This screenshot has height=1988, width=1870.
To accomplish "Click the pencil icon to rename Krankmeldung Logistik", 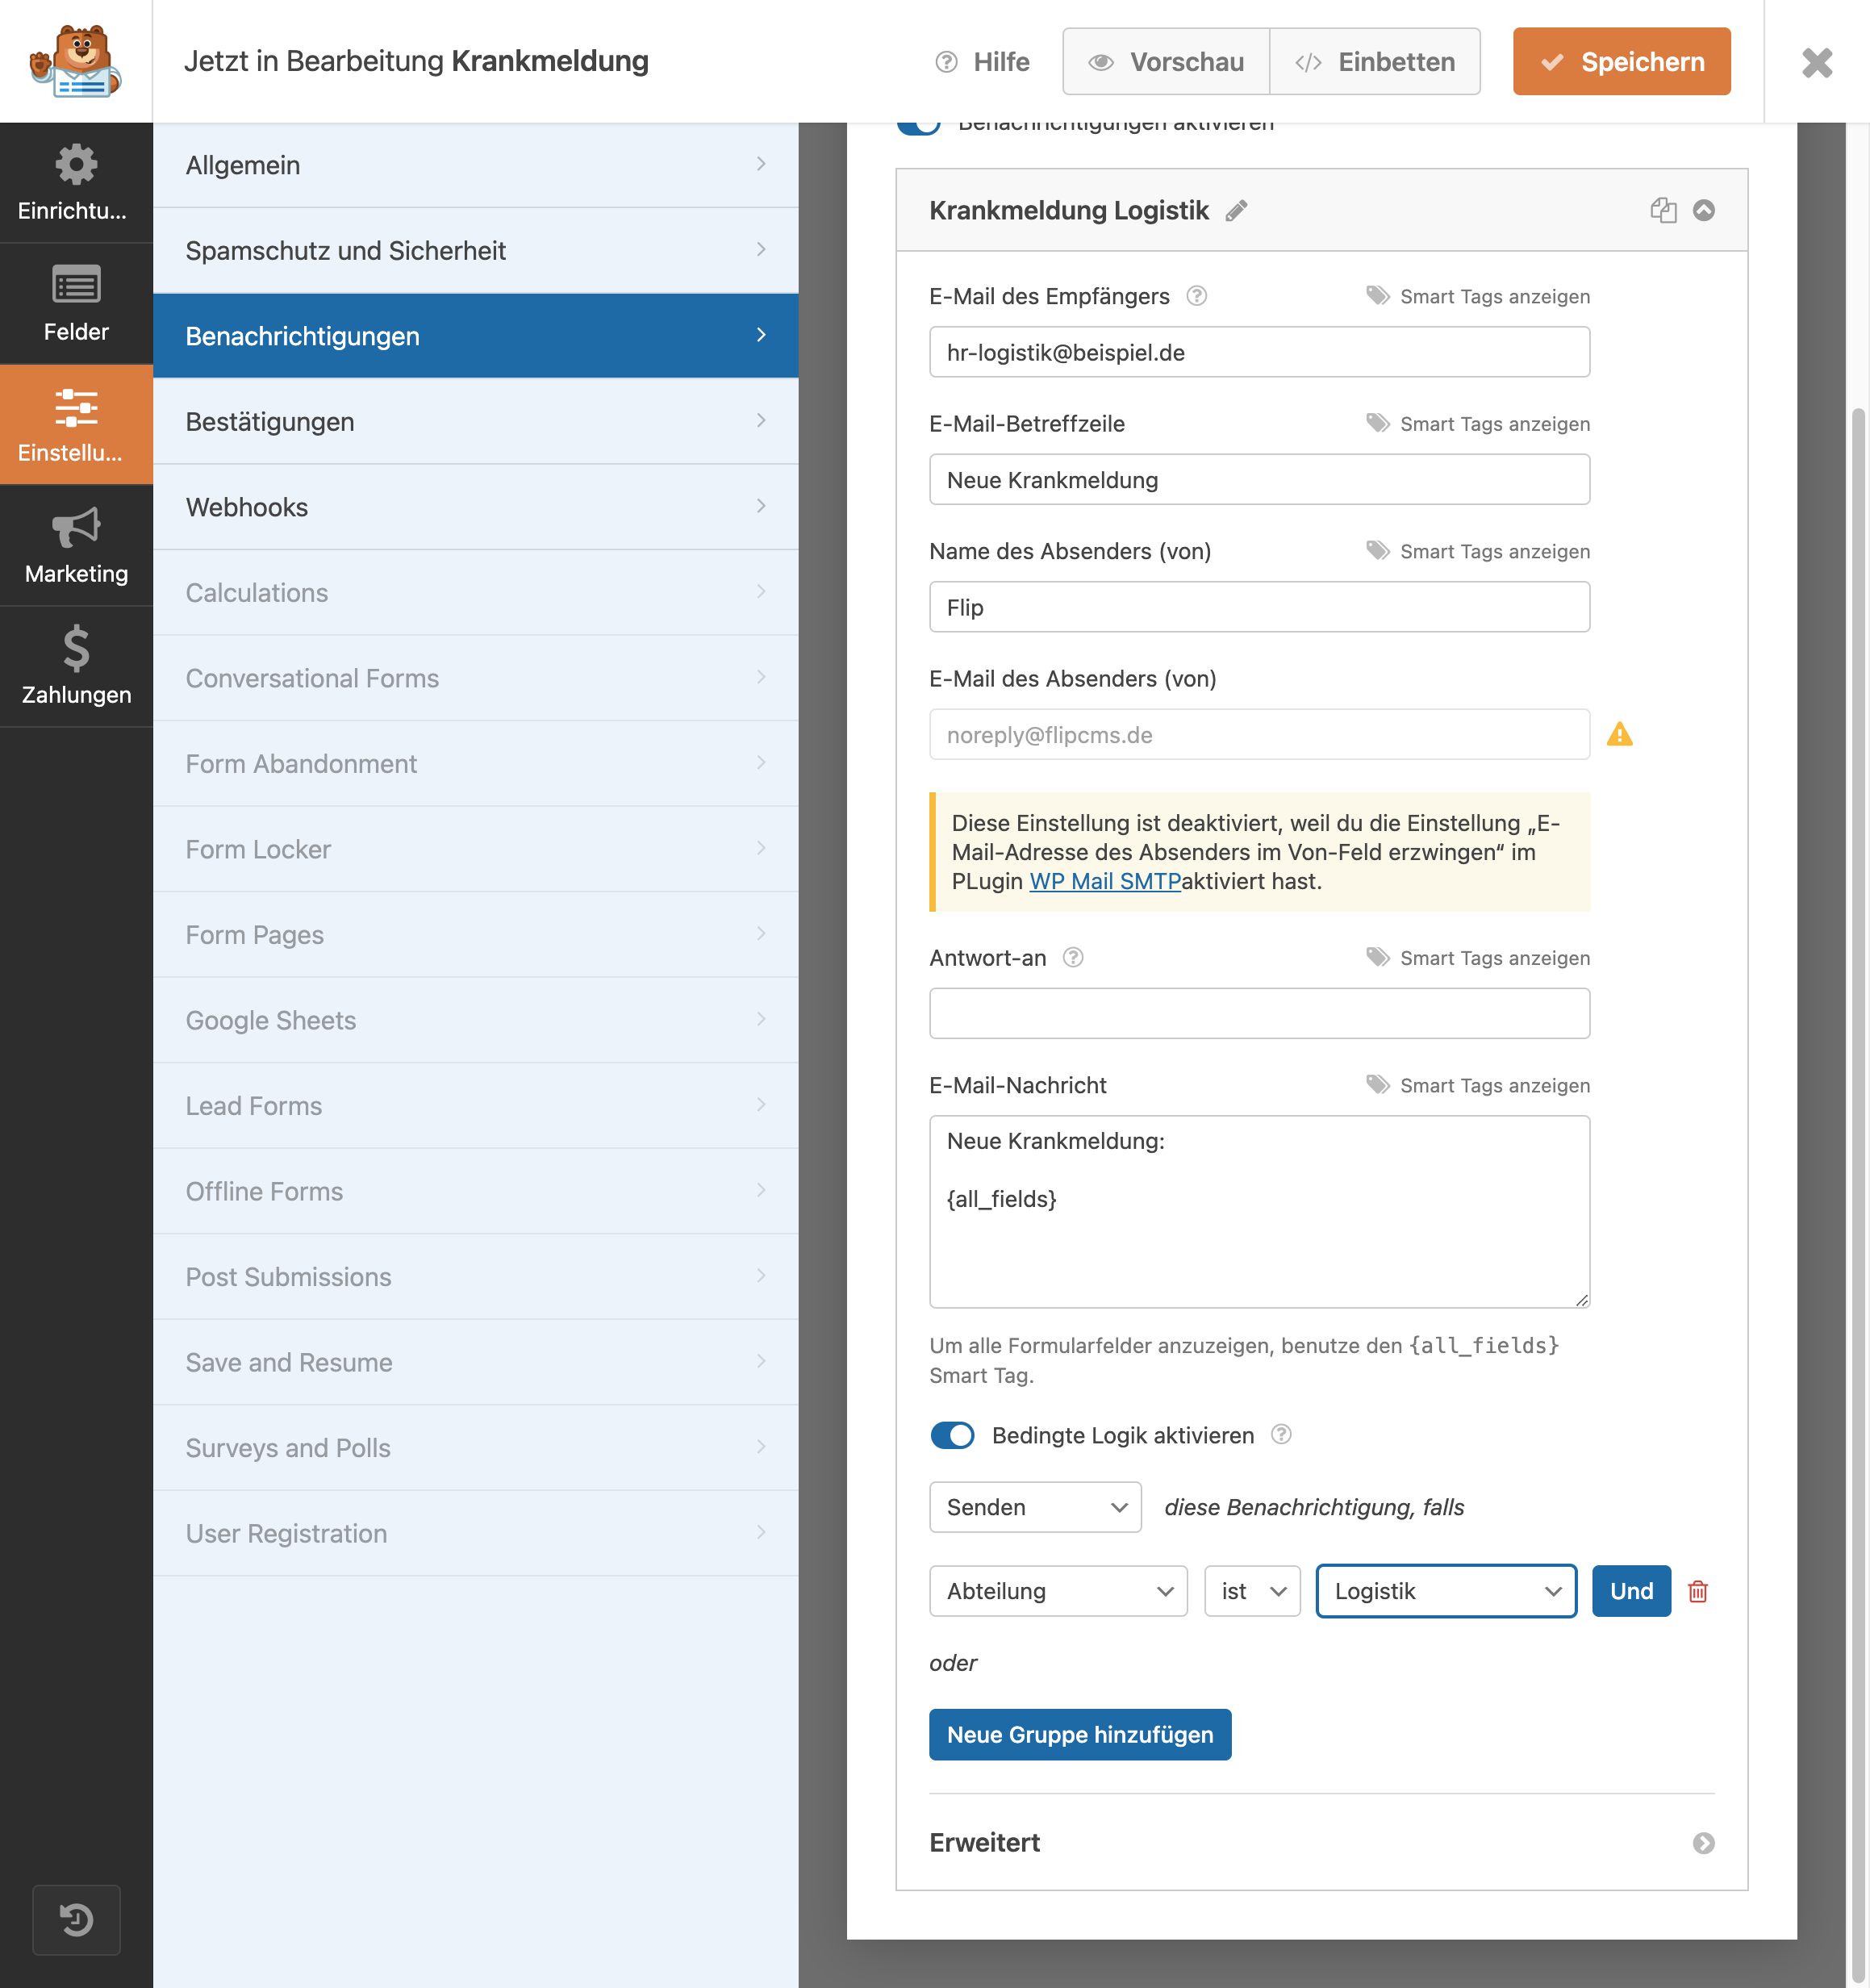I will 1237,211.
